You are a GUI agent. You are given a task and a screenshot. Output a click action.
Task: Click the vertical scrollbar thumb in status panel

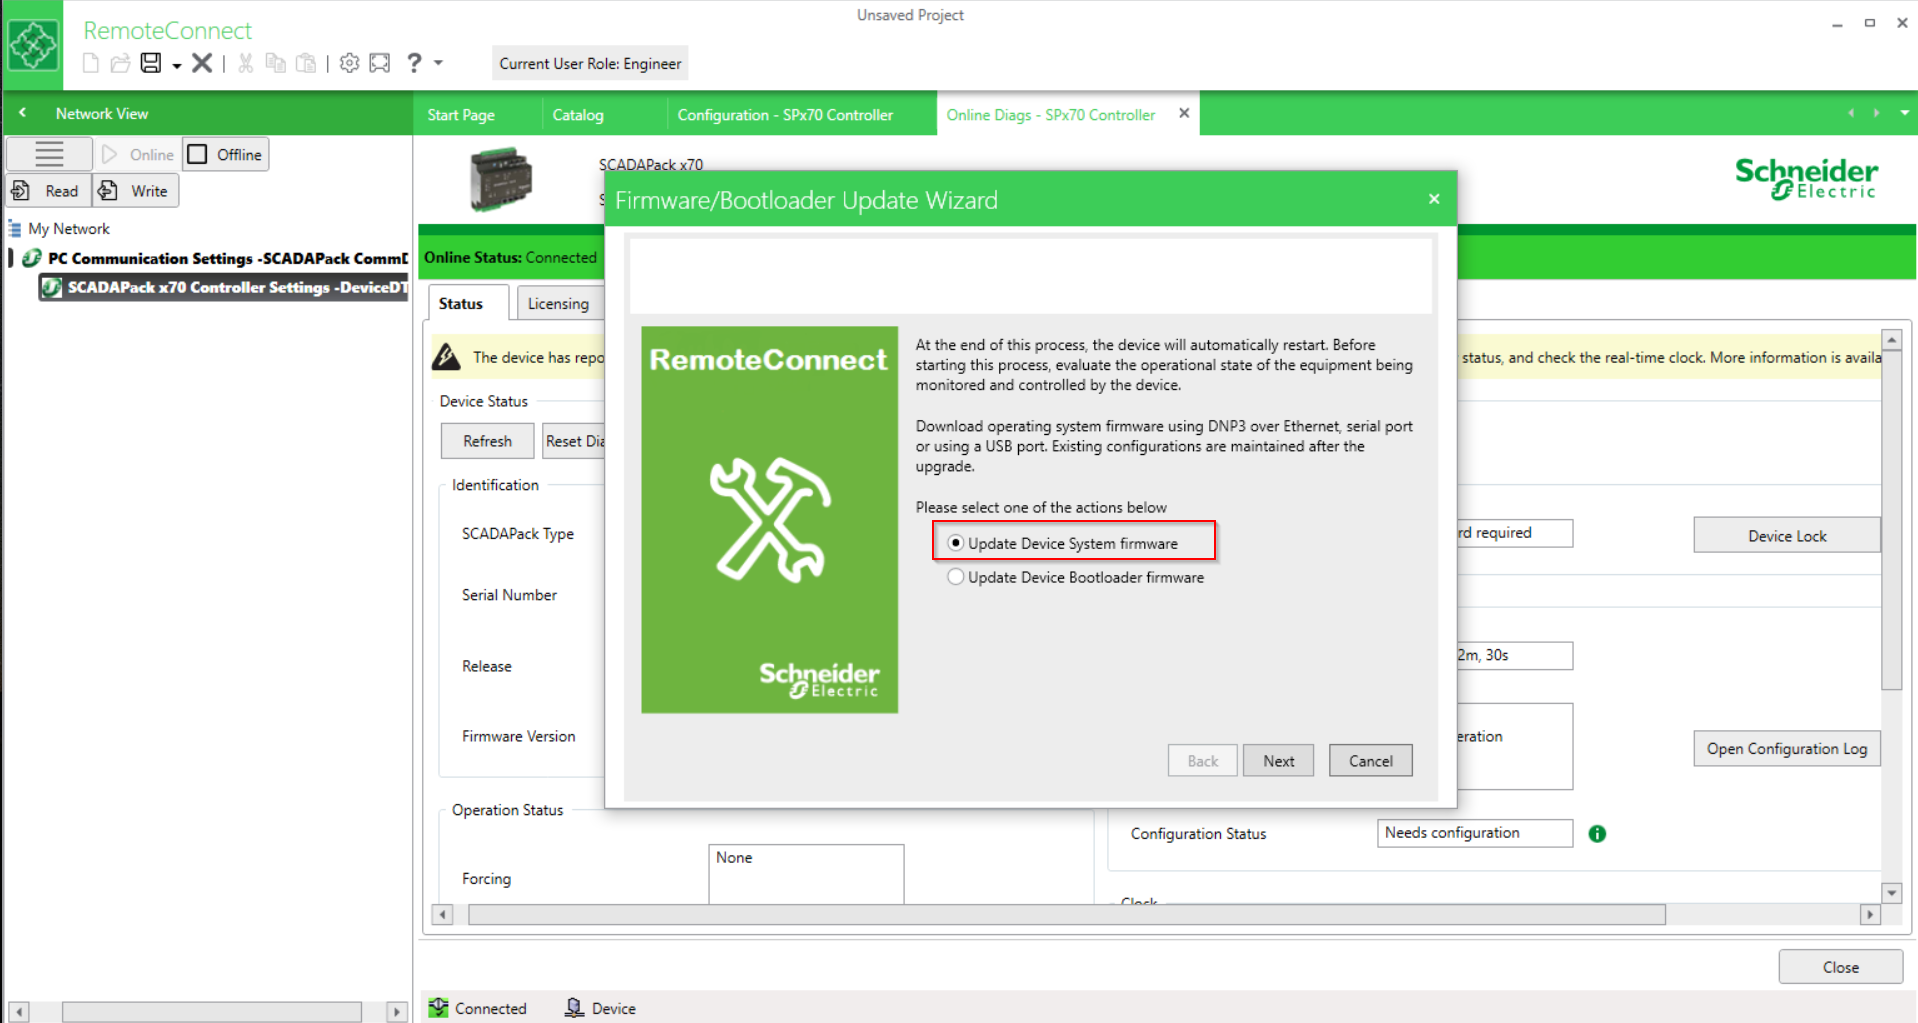click(1891, 520)
